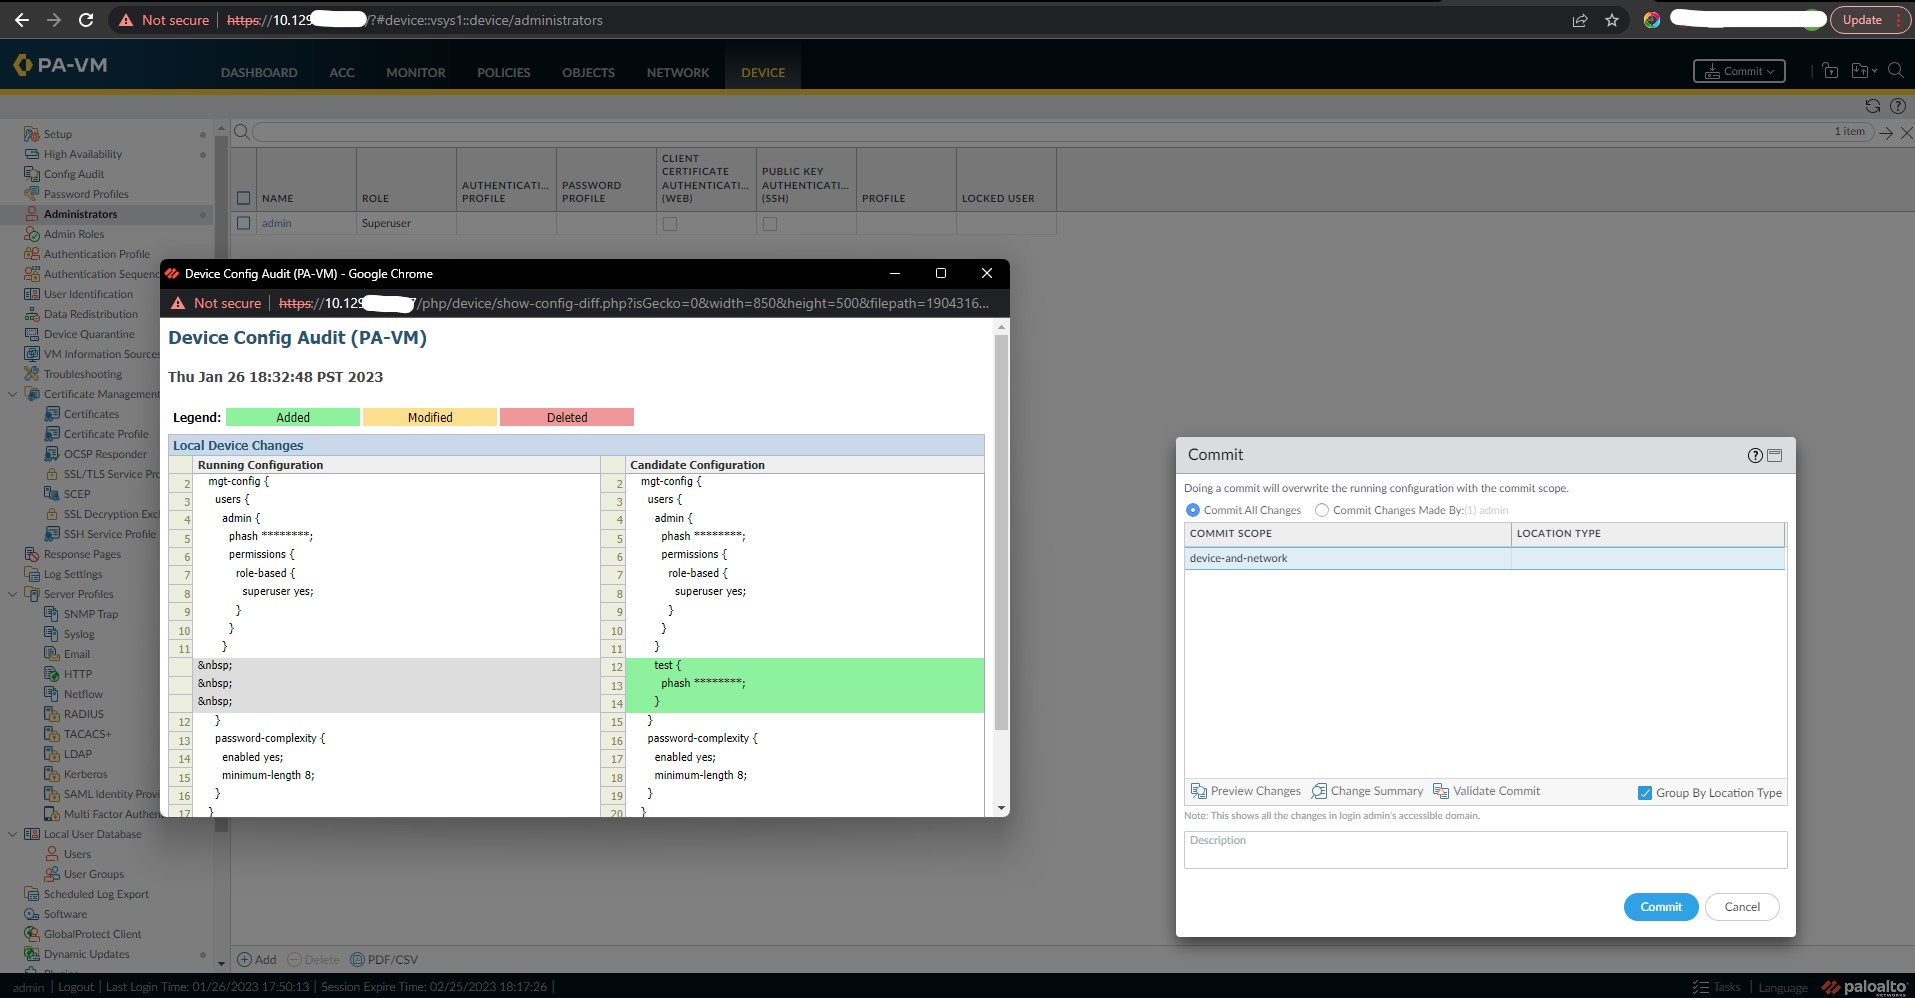Open the OBJECTS tab

587,72
